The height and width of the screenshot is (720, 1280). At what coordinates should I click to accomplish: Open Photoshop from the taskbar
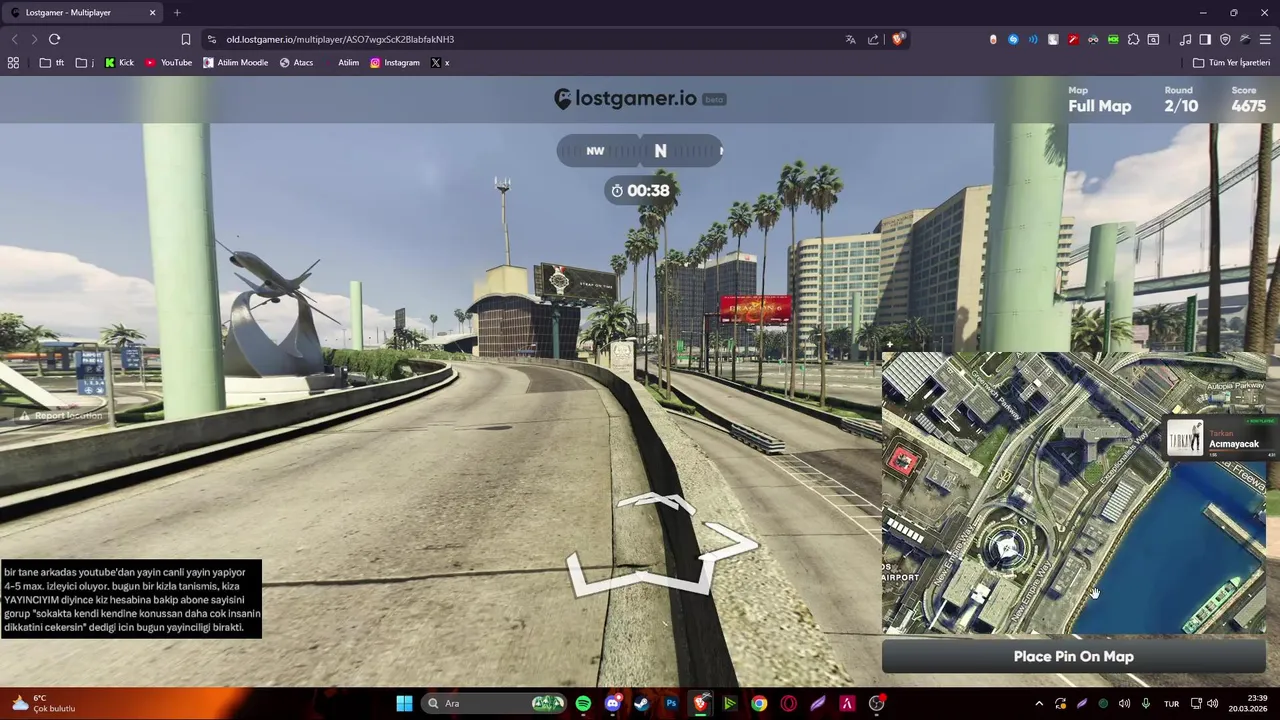671,703
